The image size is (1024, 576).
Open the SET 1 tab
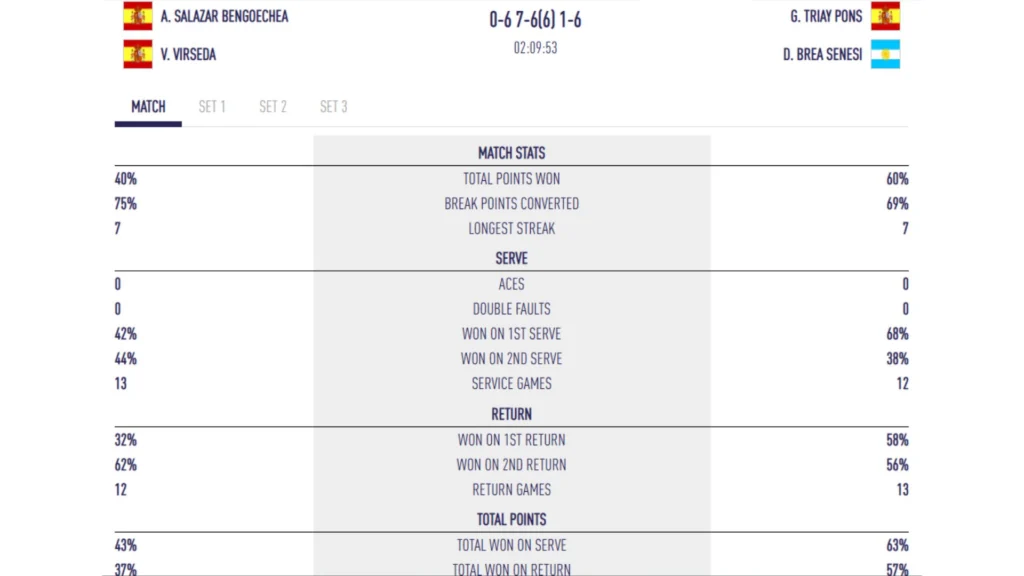pyautogui.click(x=212, y=107)
